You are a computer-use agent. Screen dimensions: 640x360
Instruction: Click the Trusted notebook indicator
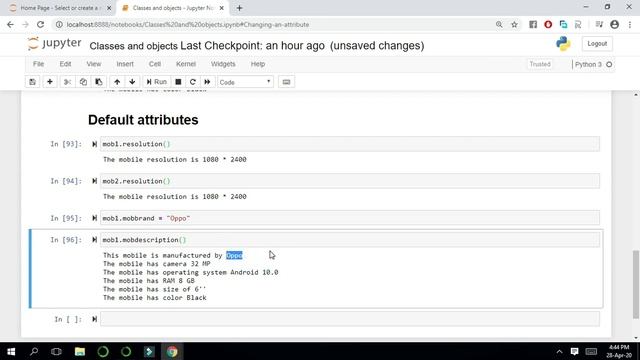coord(540,64)
